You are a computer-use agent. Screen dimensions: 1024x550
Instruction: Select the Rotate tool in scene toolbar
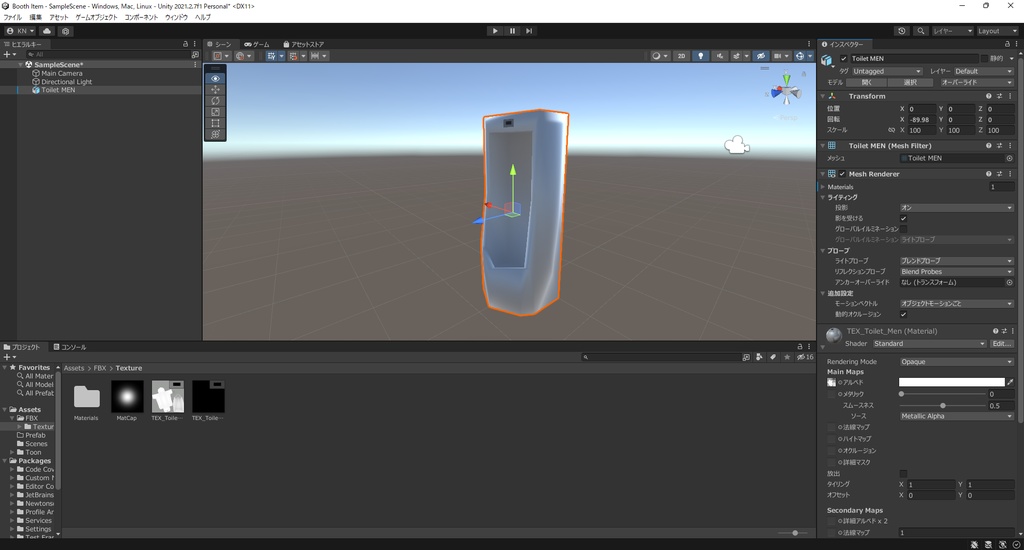point(216,101)
